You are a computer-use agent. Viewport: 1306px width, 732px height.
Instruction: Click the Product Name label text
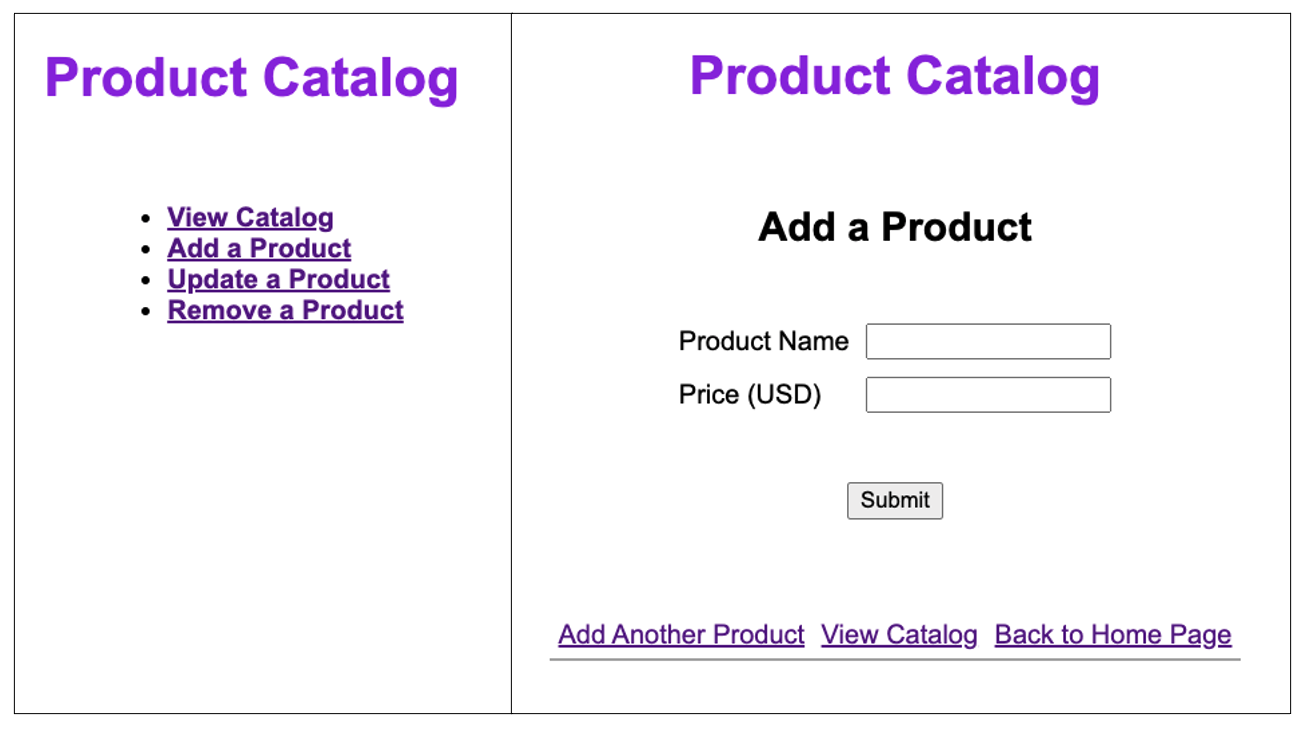click(x=763, y=341)
